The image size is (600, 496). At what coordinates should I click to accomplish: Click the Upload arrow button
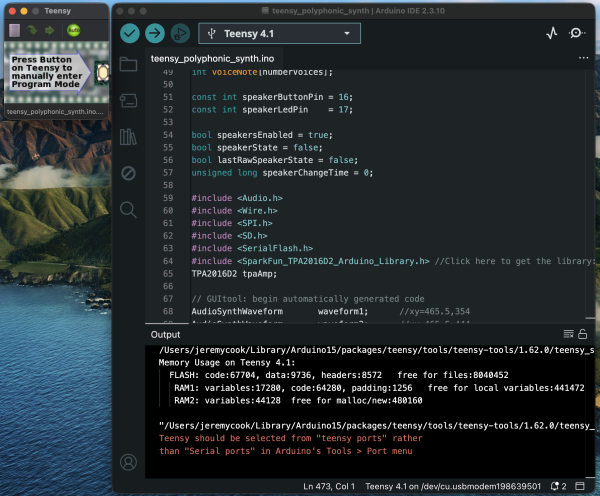(155, 33)
